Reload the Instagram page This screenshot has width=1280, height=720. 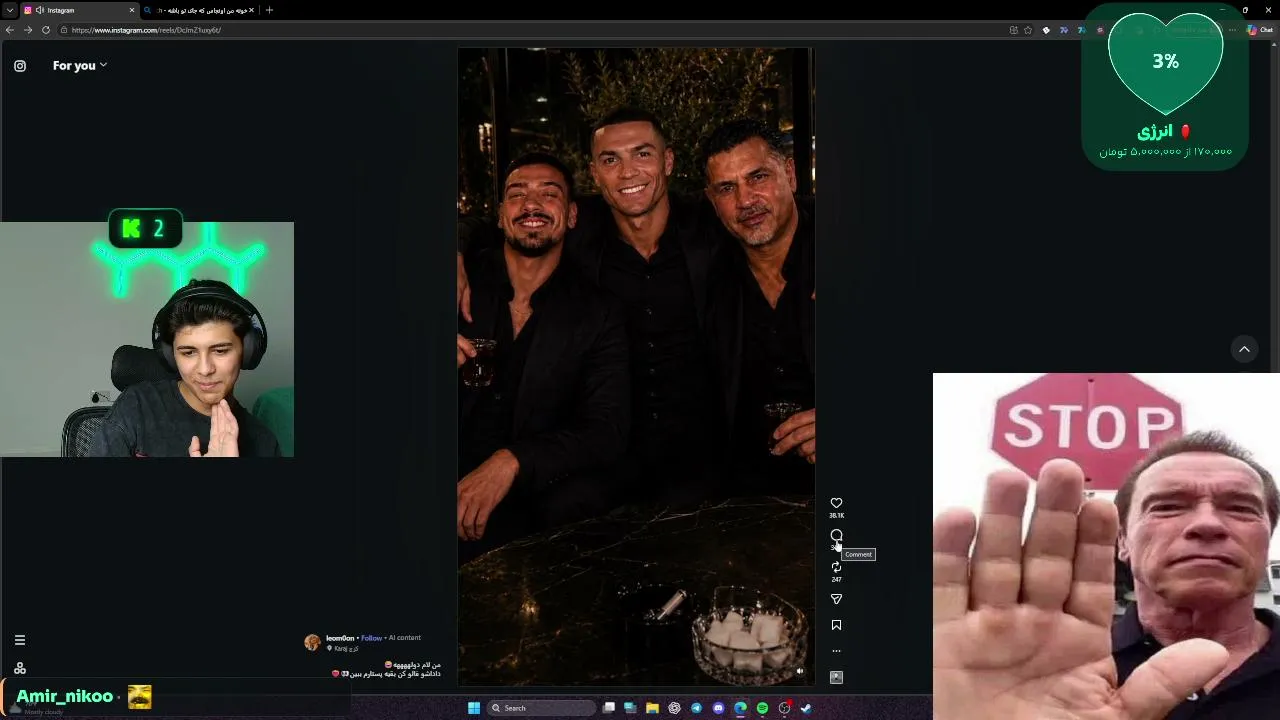pyautogui.click(x=46, y=30)
